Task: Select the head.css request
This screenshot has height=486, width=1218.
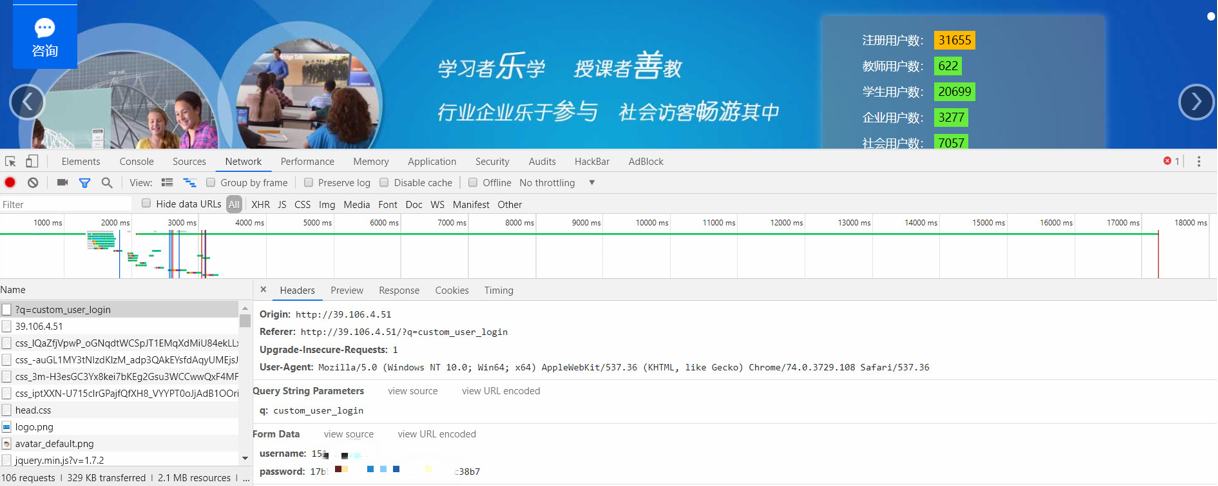Action: coord(120,410)
